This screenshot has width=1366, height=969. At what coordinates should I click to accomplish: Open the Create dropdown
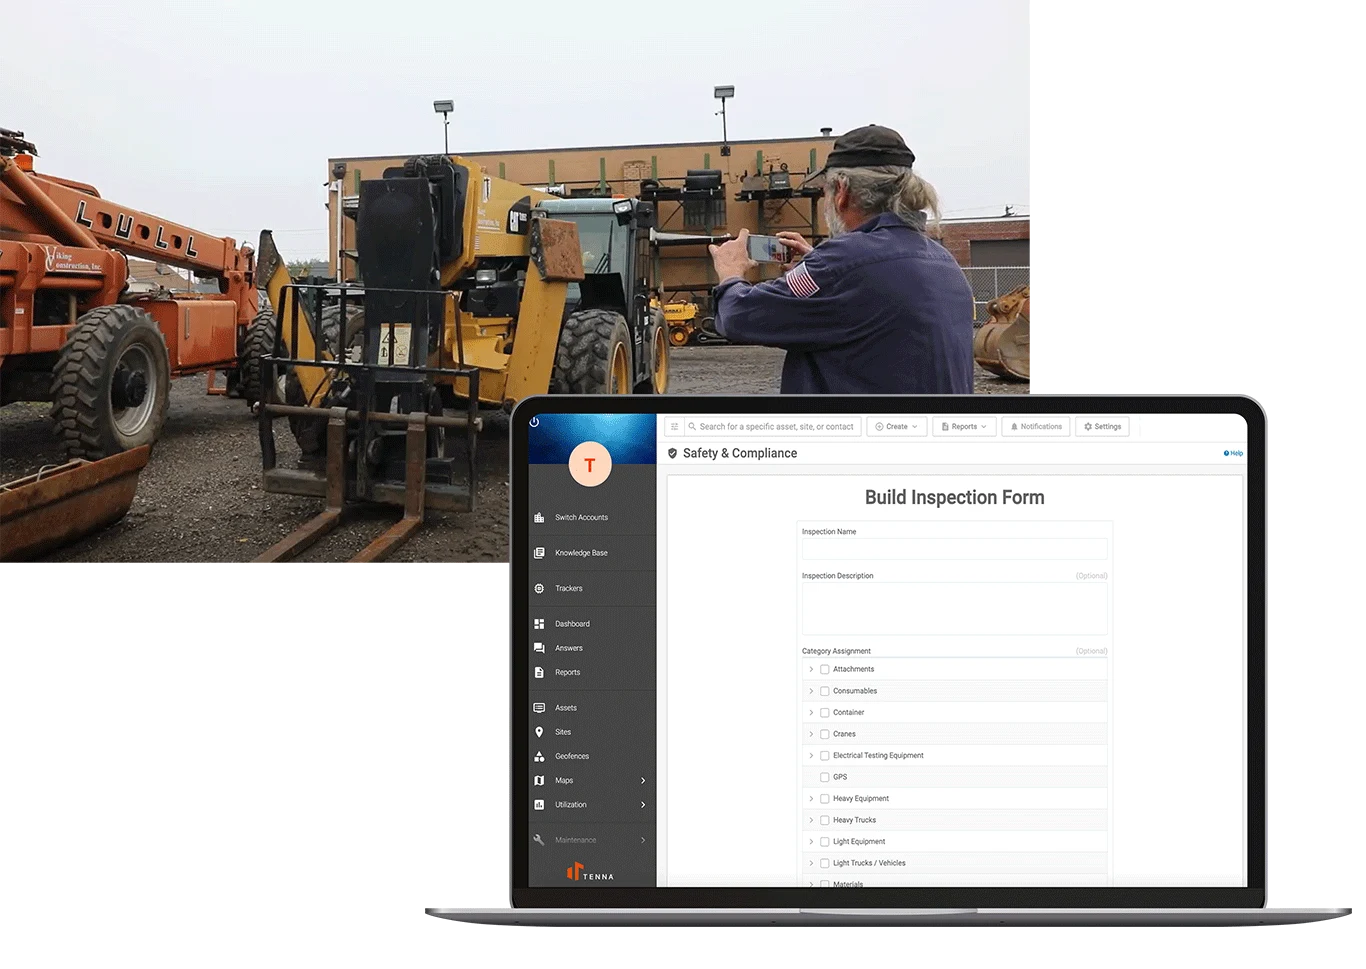point(896,426)
